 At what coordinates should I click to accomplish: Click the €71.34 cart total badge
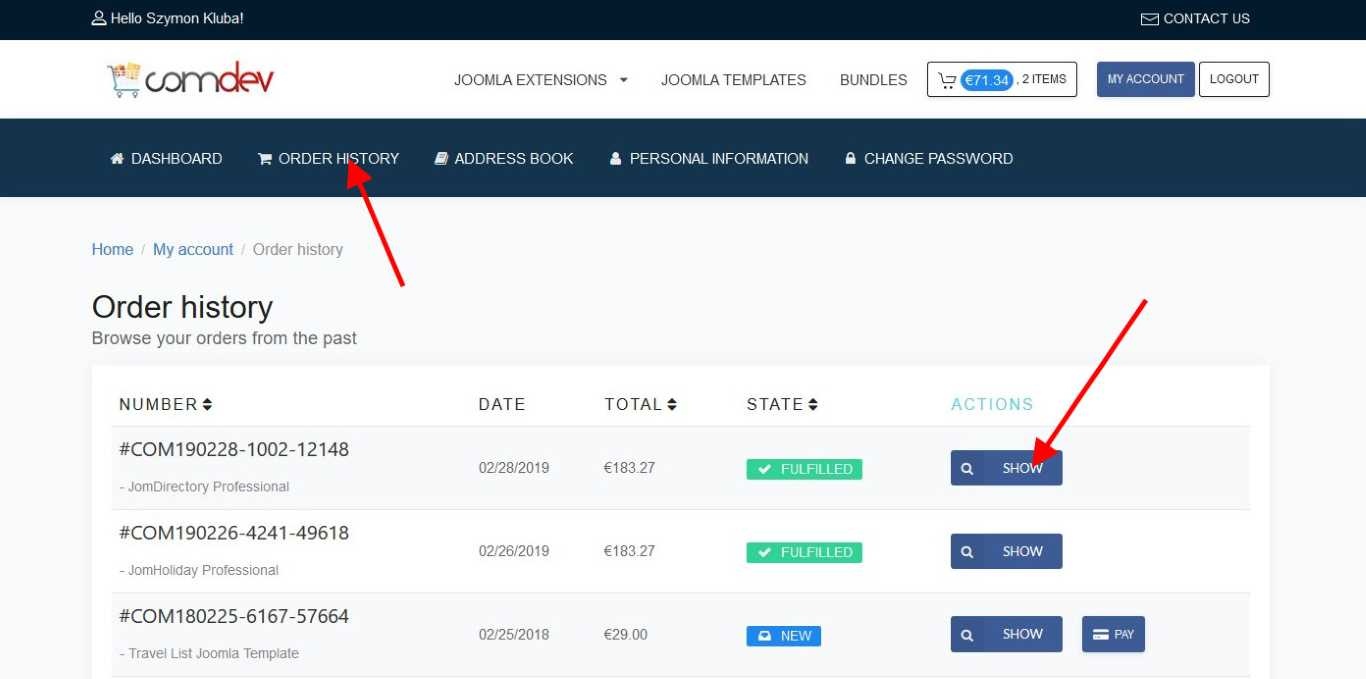pos(987,80)
